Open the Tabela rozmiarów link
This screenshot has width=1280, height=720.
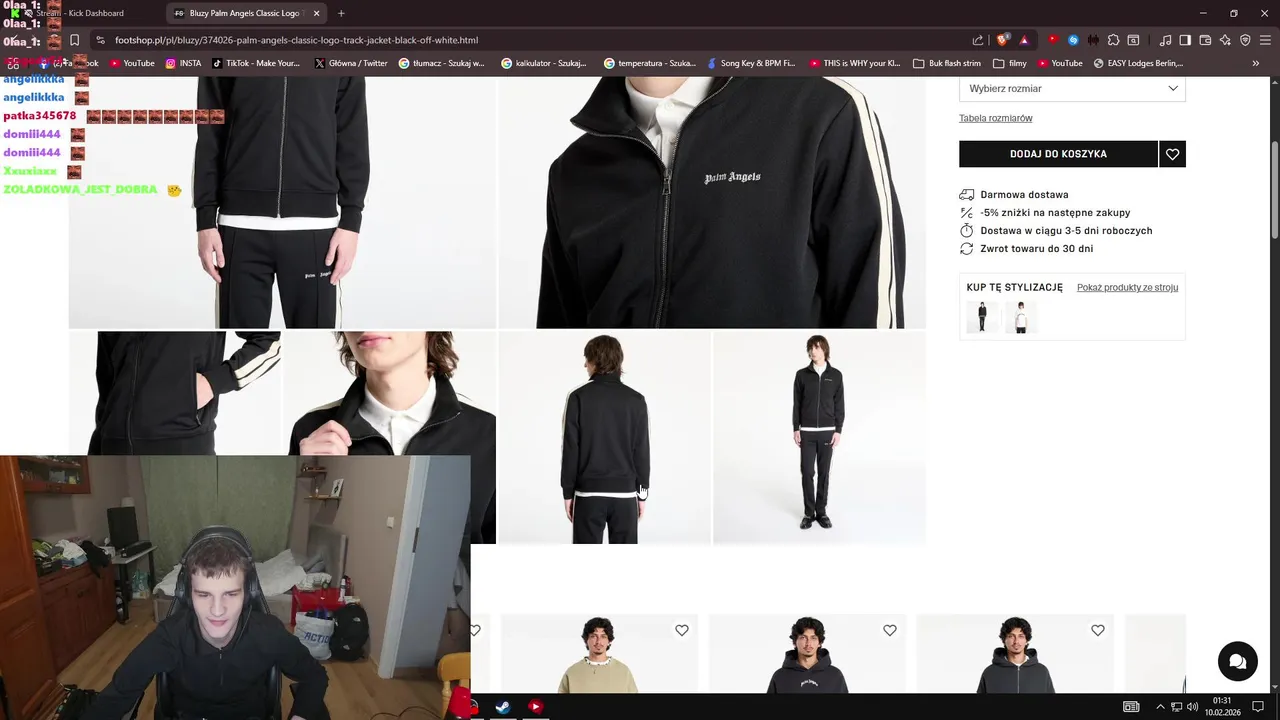[x=995, y=118]
